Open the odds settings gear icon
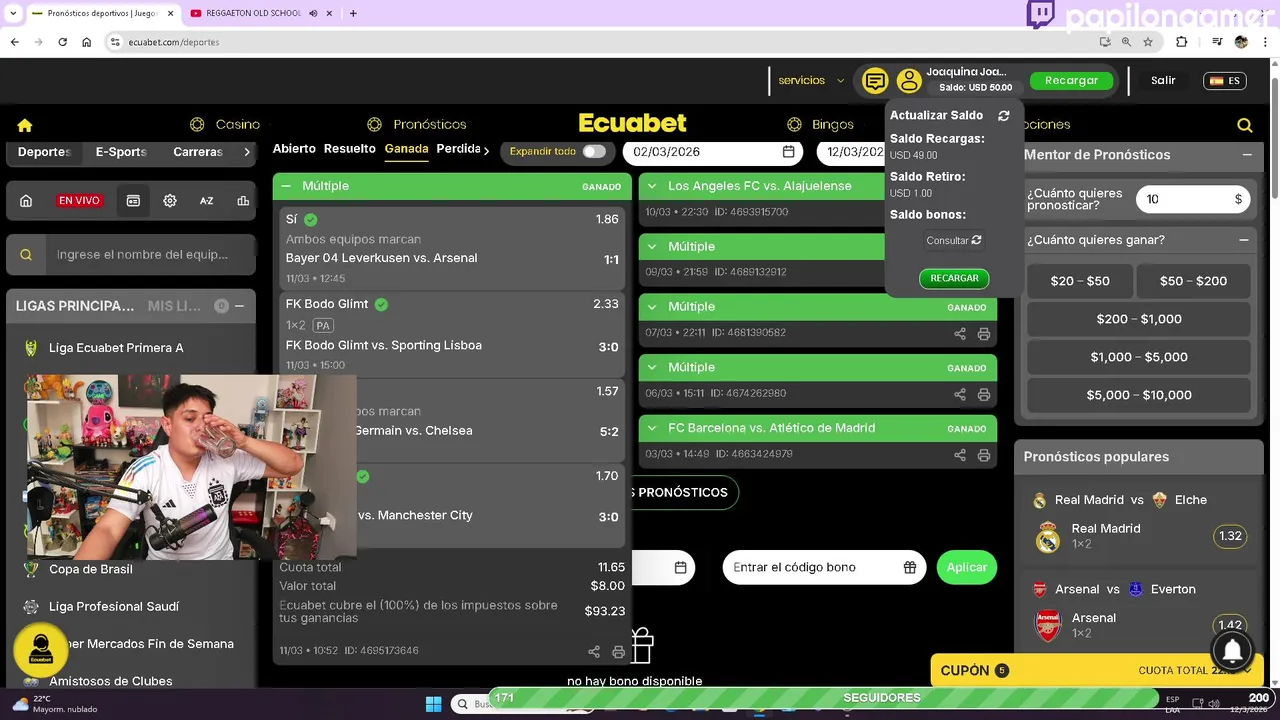 170,200
